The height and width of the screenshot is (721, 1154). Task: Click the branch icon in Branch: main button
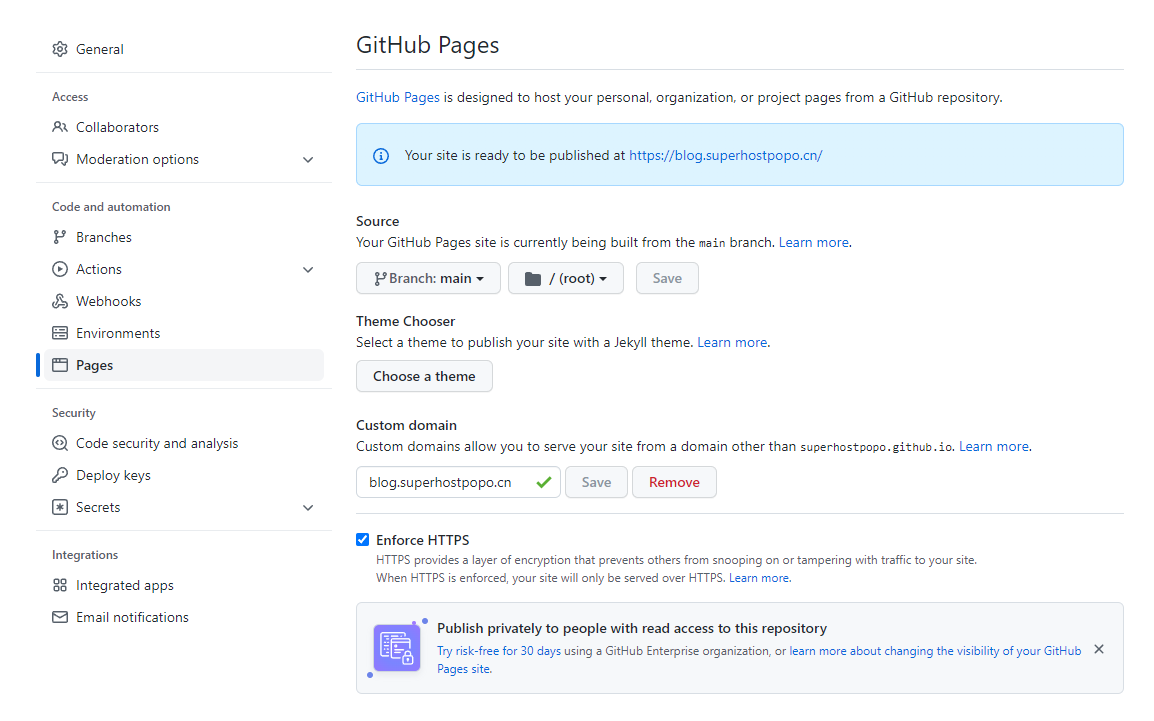pos(380,279)
